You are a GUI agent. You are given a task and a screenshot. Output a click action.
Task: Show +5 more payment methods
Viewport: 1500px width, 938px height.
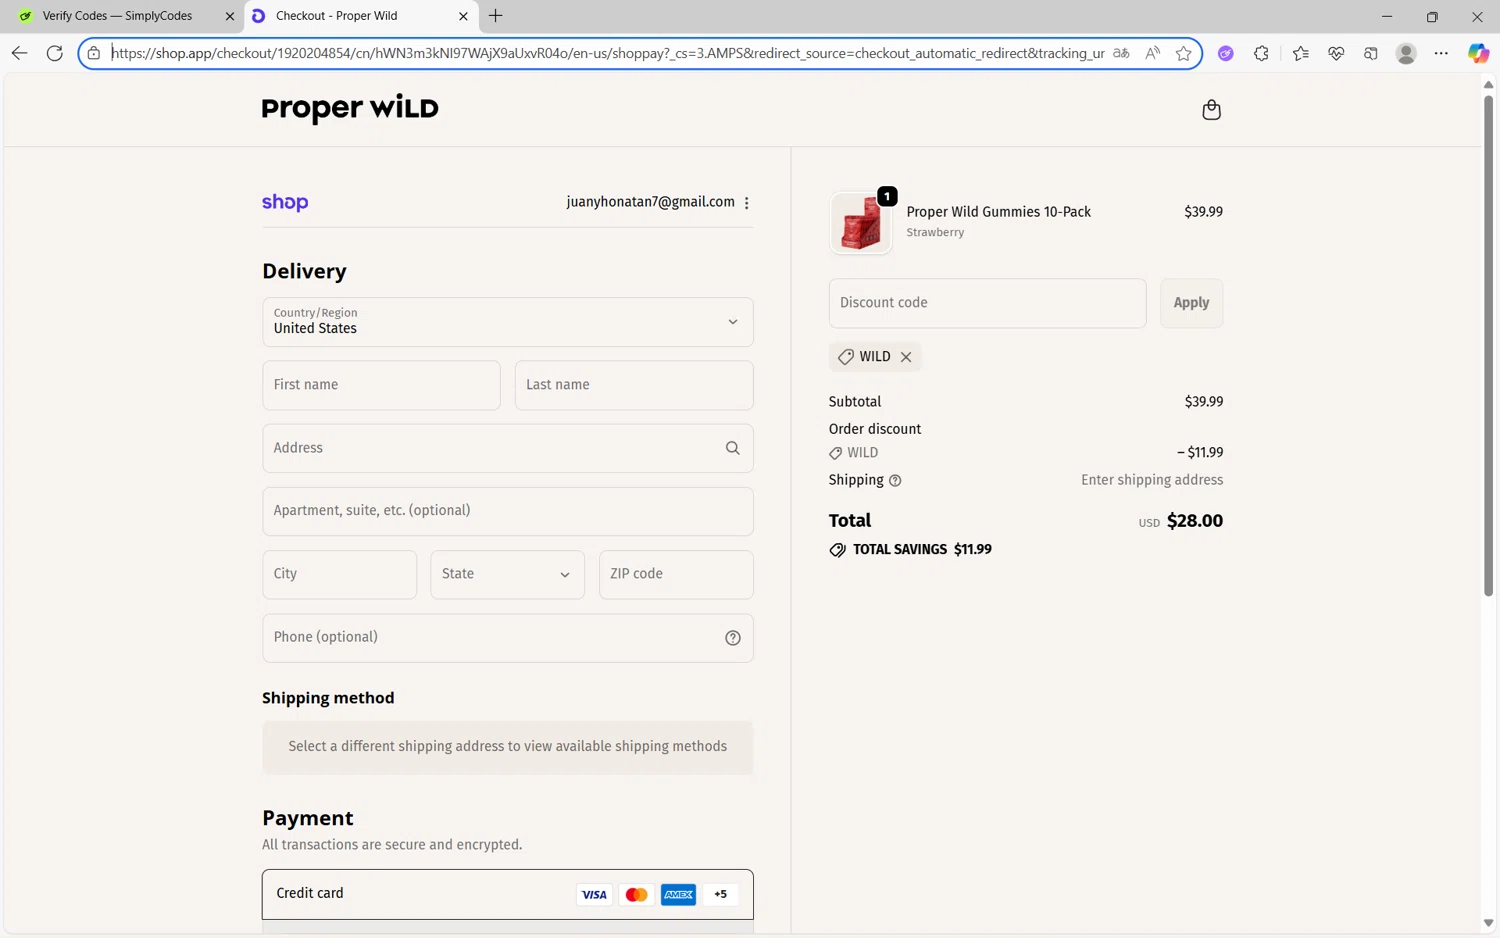click(x=720, y=895)
